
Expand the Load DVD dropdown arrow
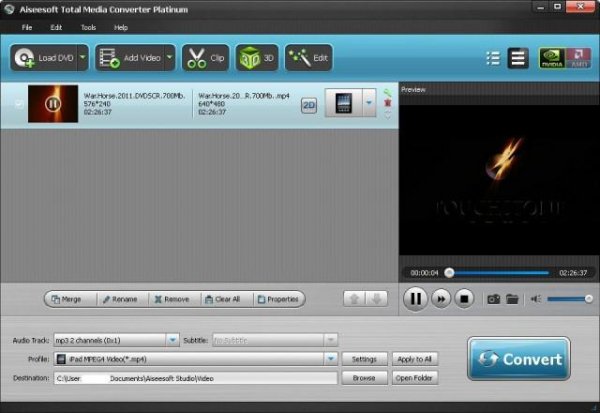click(83, 58)
